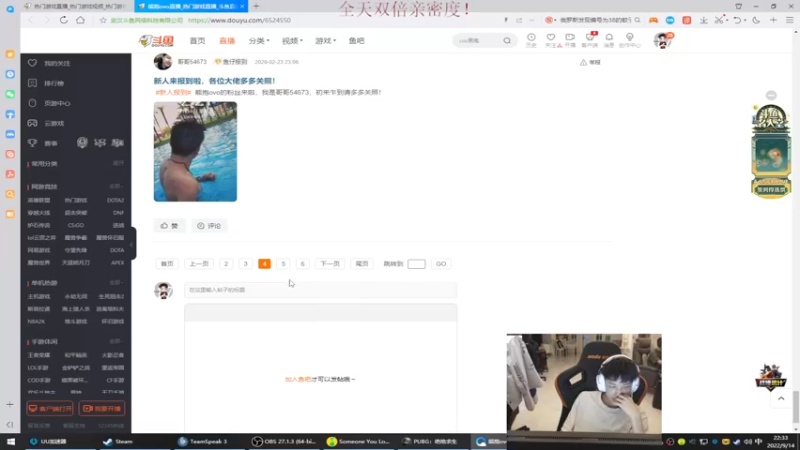Image resolution: width=800 pixels, height=450 pixels.
Task: Open the 历史 history clock icon
Action: [531, 40]
